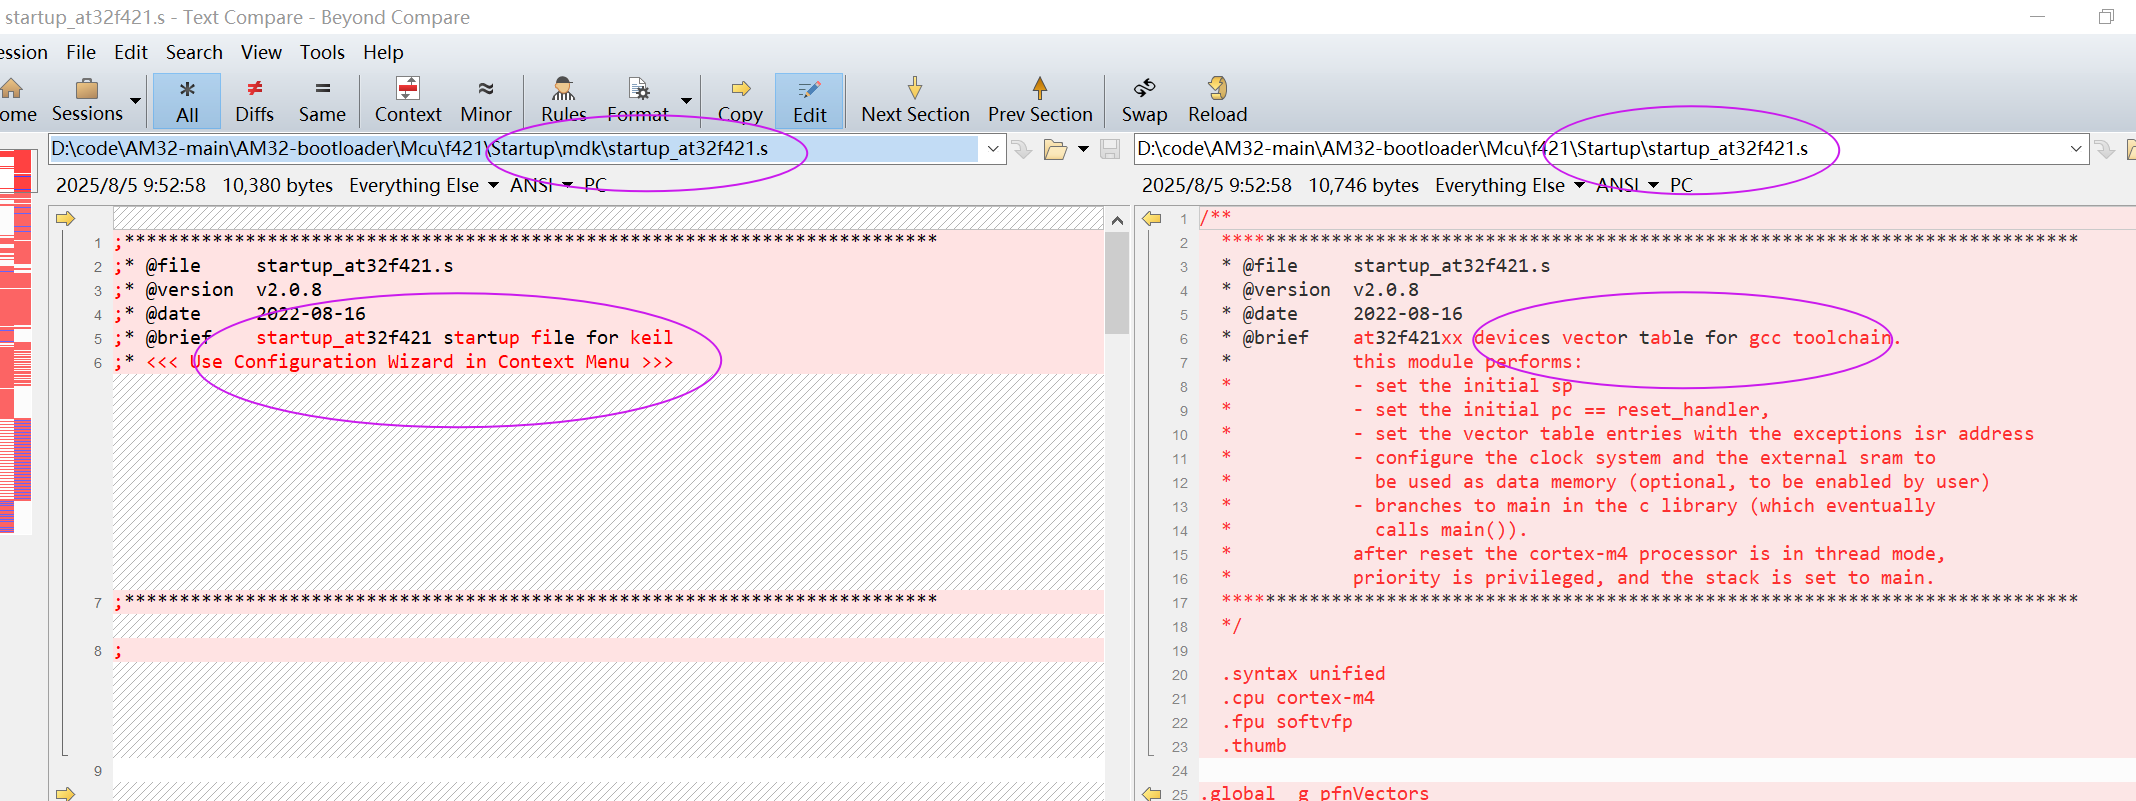Click left line '@version v2.0.8'
This screenshot has height=801, width=2136.
(x=234, y=290)
